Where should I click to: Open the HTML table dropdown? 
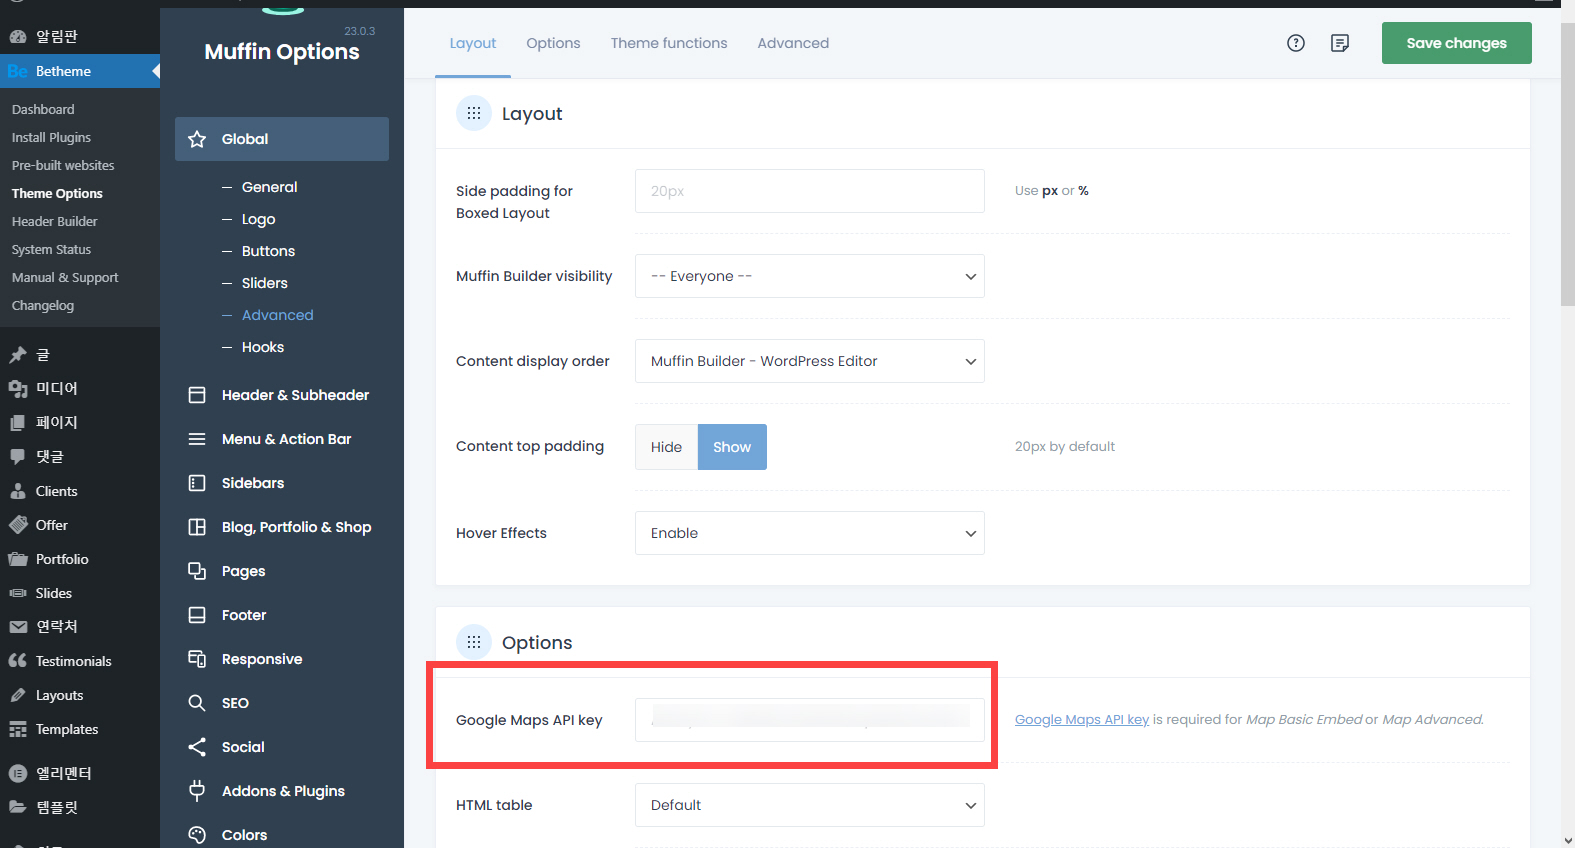point(810,805)
